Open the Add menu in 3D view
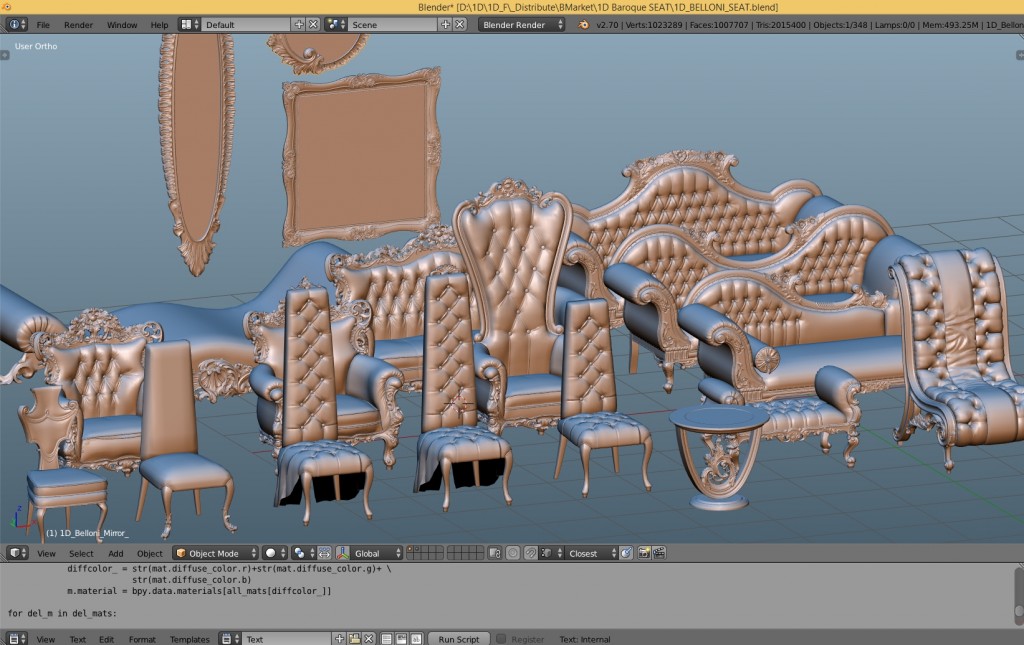Viewport: 1024px width, 645px height. point(115,552)
